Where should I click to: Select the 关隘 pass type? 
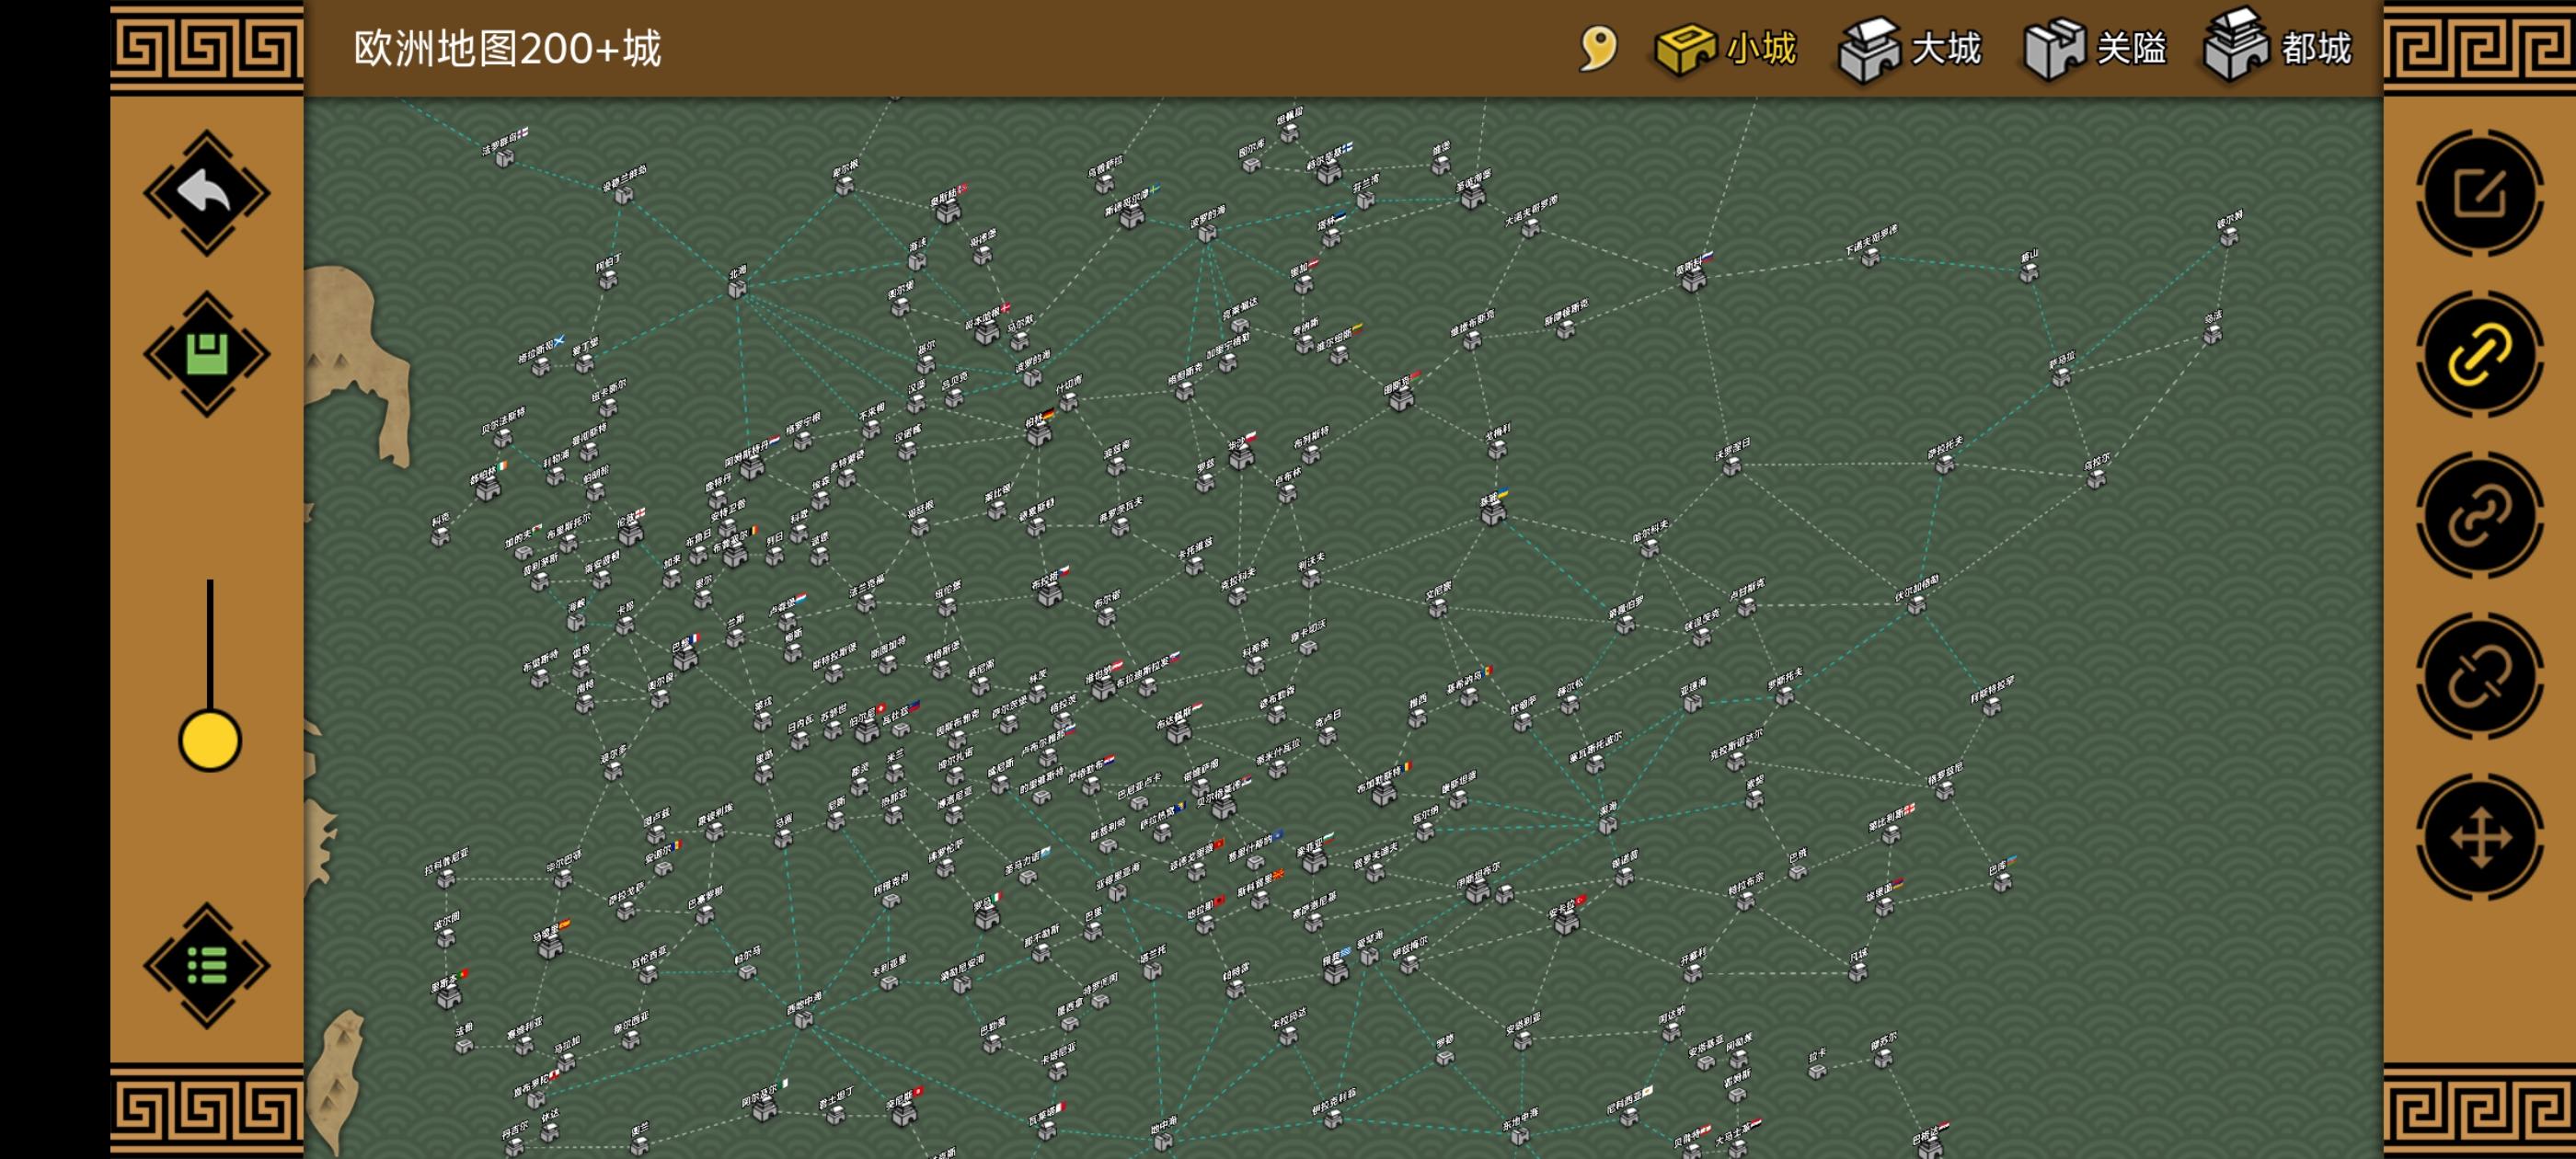point(2095,48)
